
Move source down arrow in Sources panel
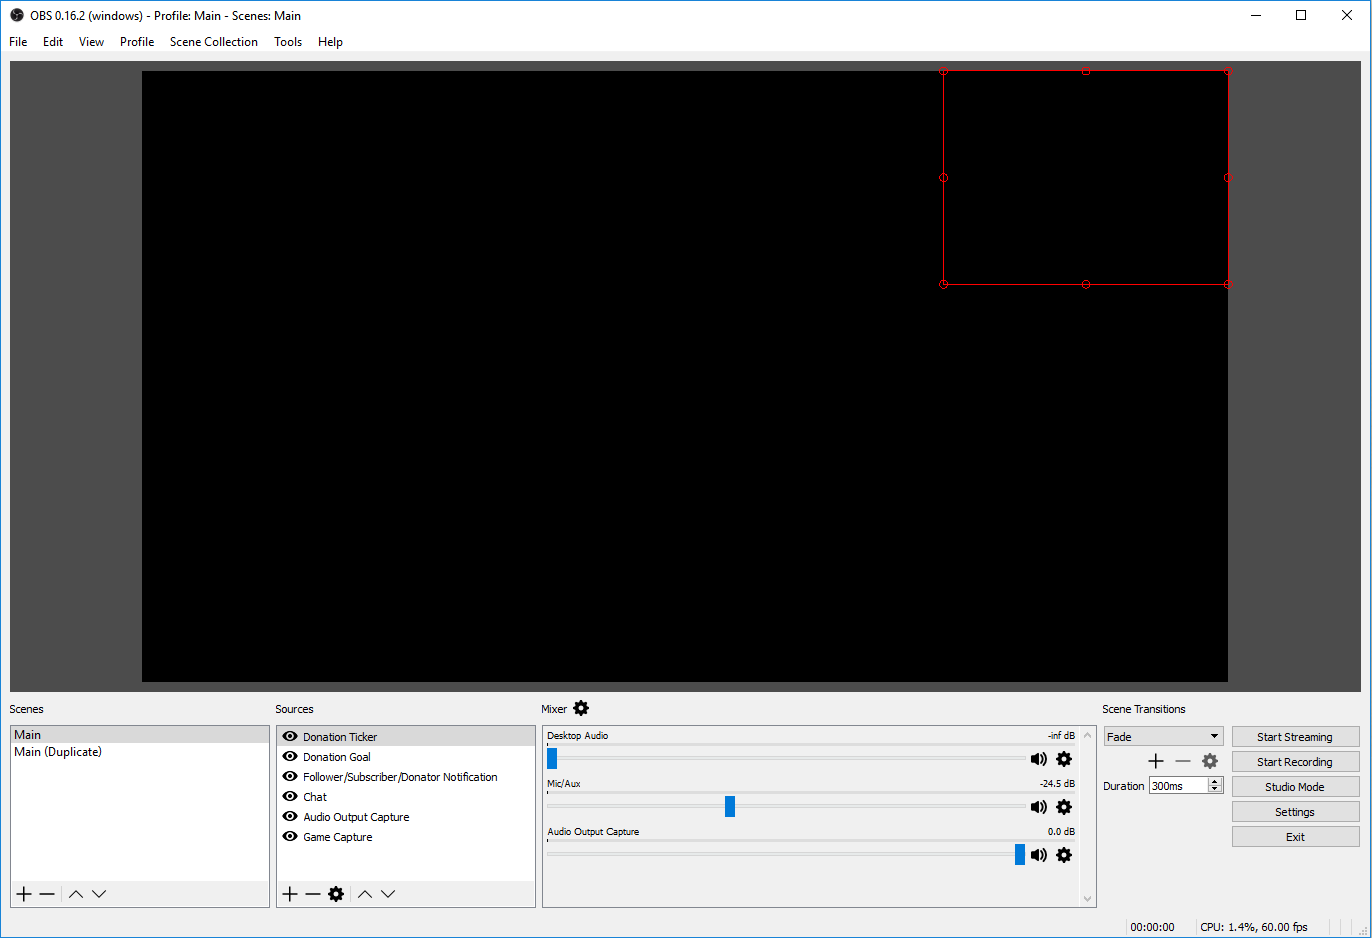point(388,894)
